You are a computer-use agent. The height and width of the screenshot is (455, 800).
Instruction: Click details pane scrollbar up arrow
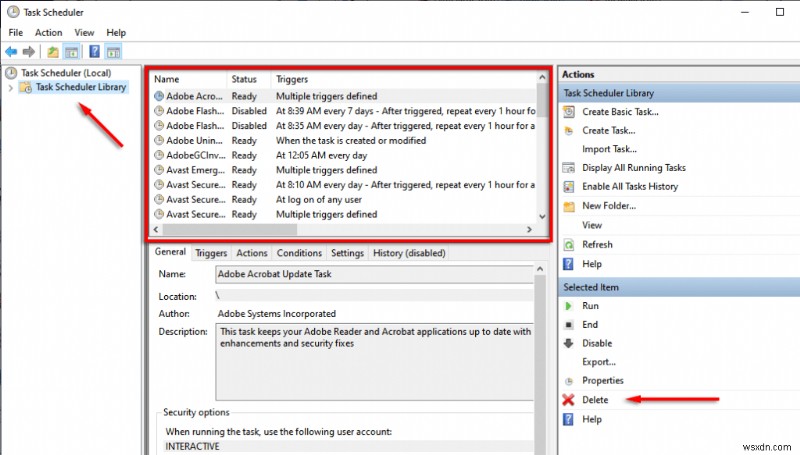540,269
